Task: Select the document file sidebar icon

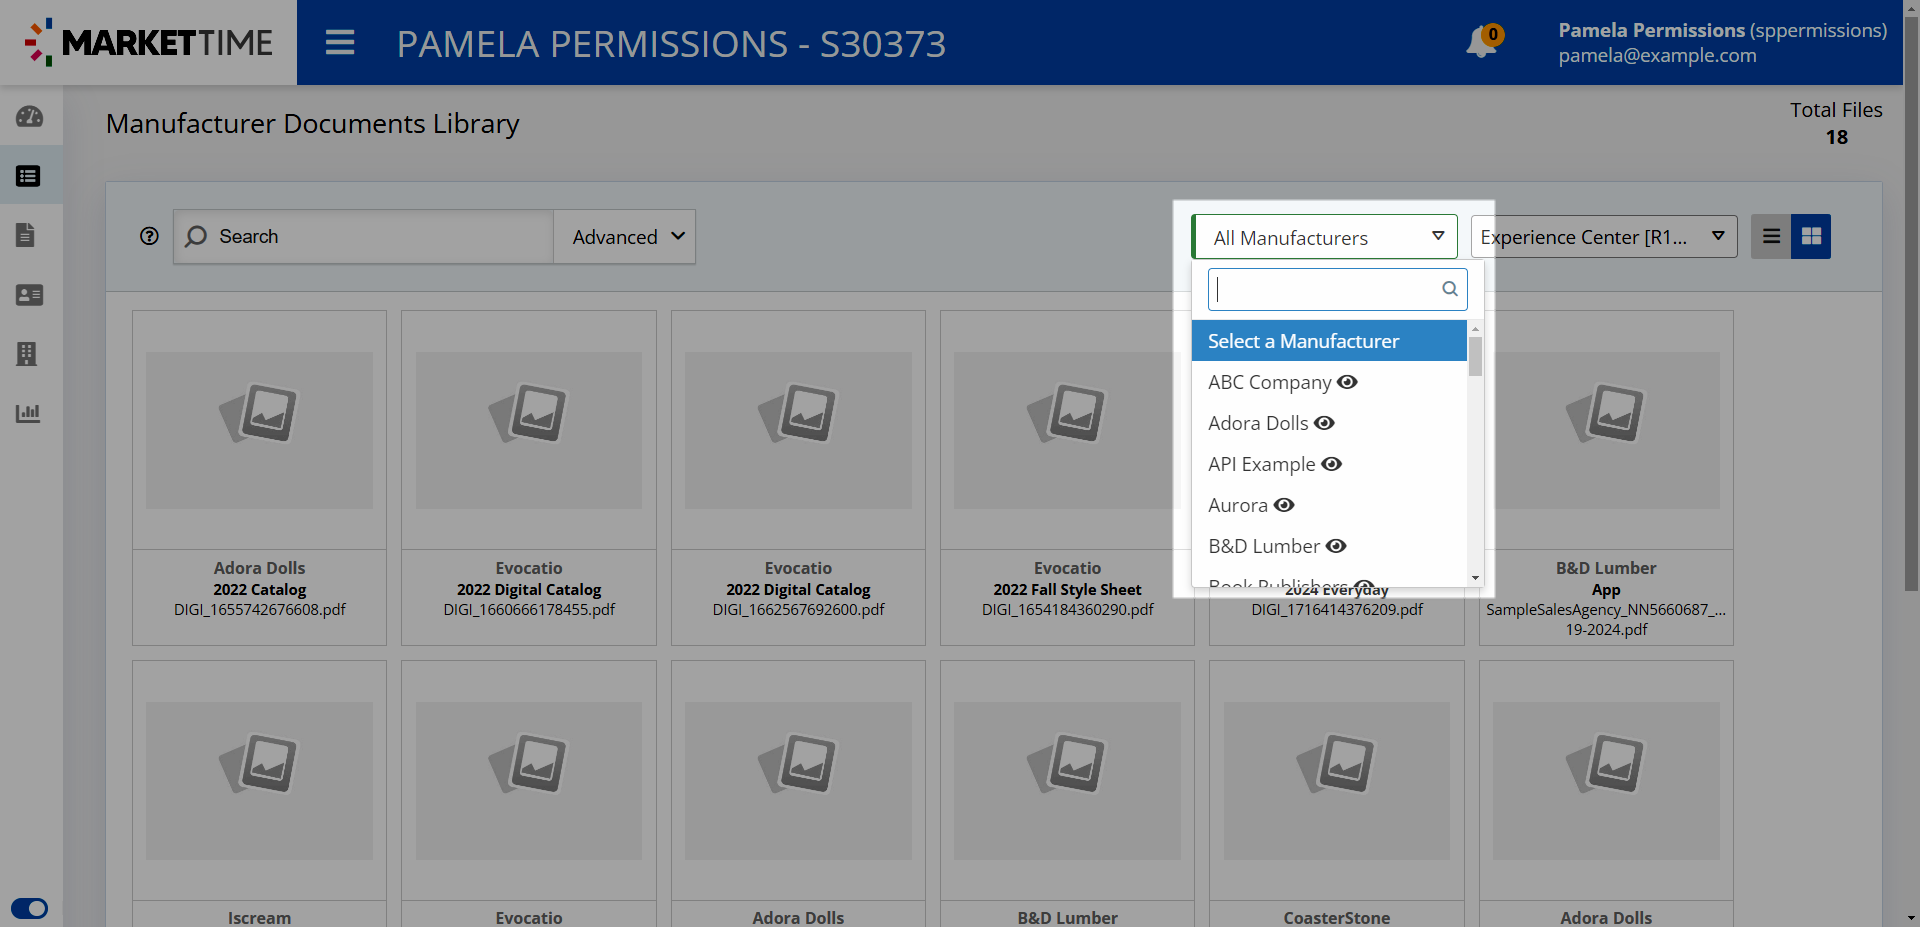Action: pyautogui.click(x=27, y=235)
